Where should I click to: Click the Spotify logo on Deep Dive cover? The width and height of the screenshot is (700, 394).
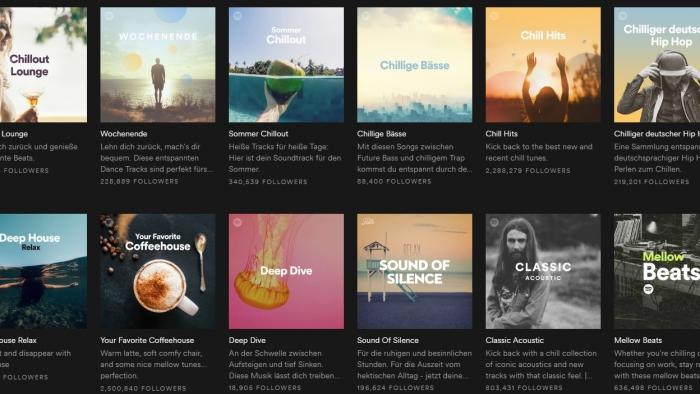click(x=237, y=222)
